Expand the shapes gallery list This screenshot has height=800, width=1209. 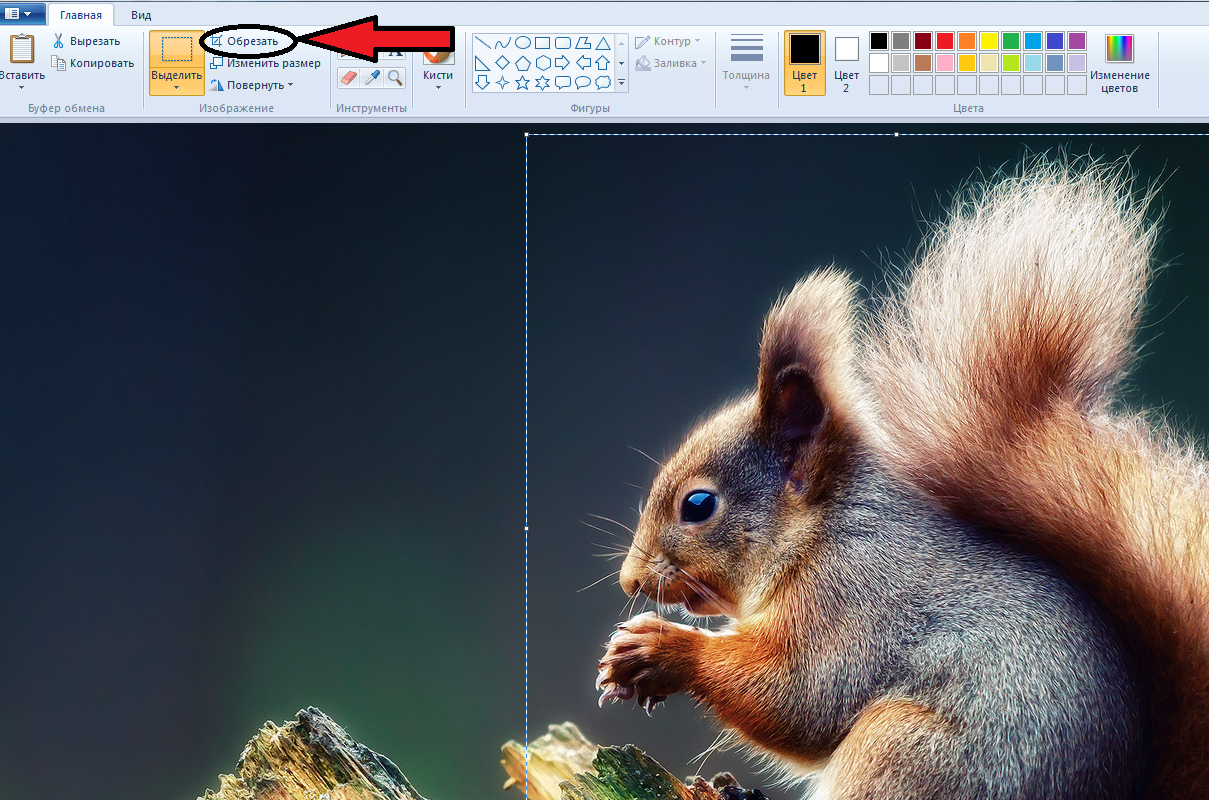[621, 83]
